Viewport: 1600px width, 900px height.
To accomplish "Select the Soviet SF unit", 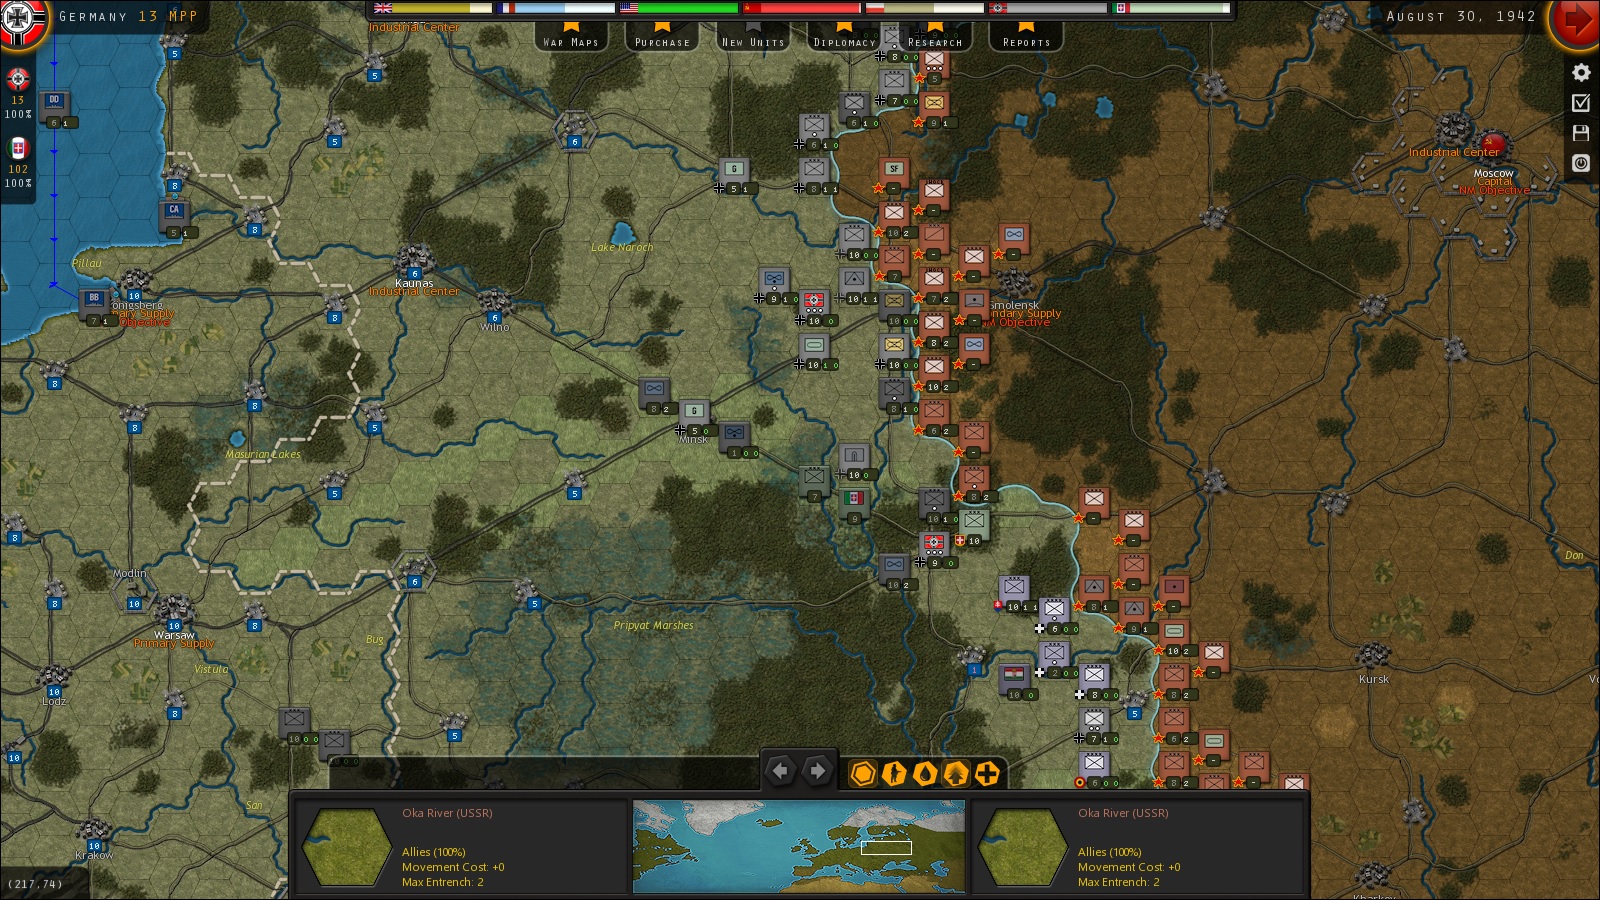I will tap(894, 169).
